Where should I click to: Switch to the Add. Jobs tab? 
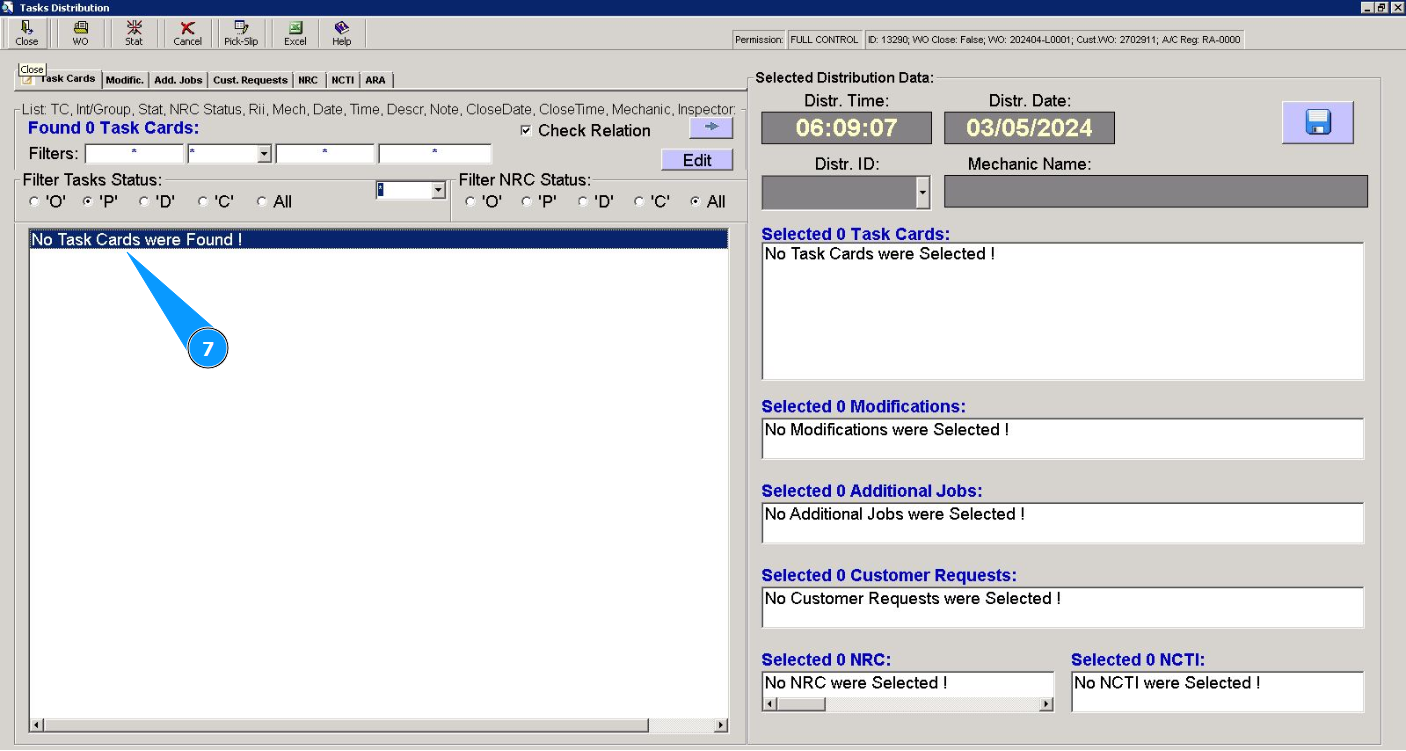click(178, 80)
